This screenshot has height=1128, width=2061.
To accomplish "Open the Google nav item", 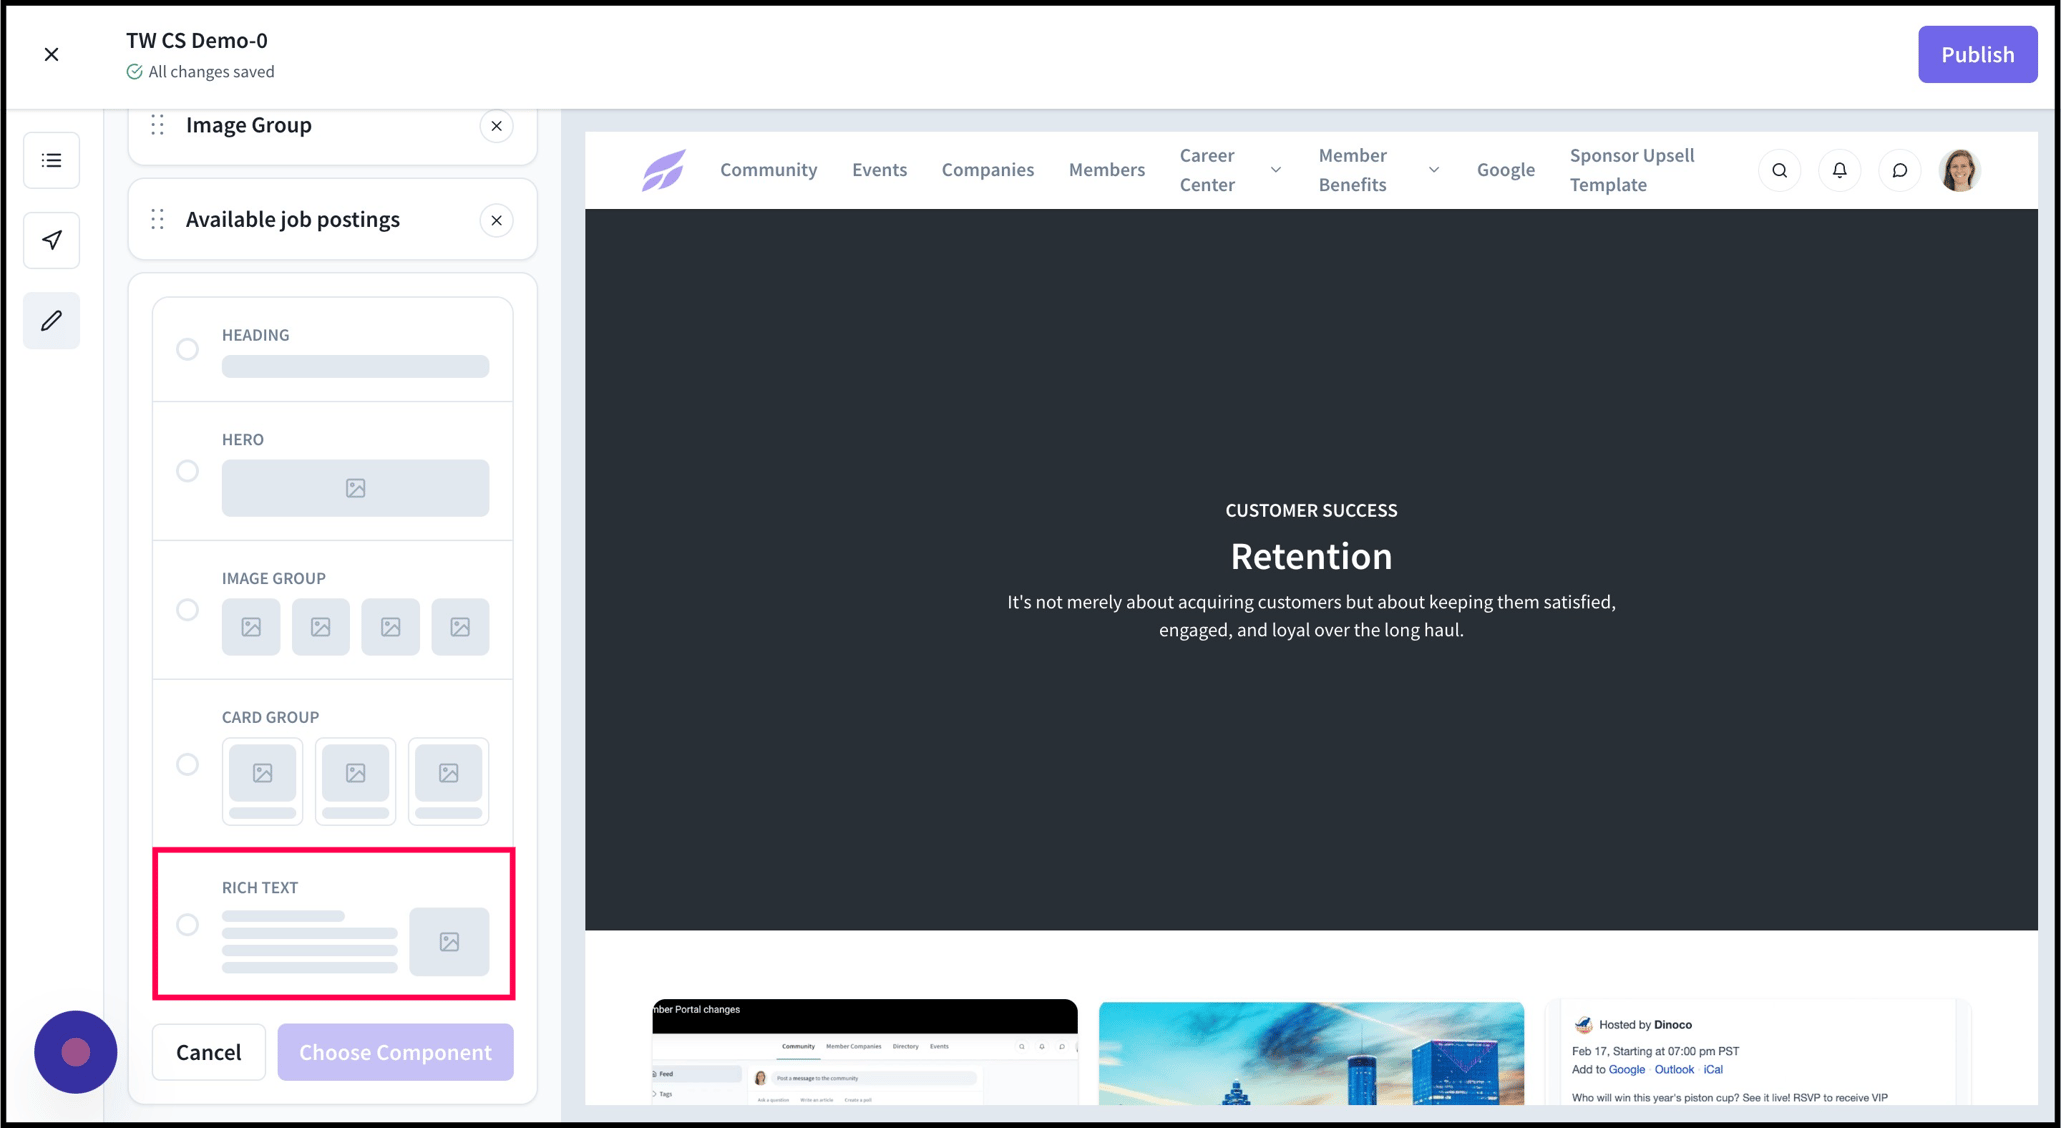I will pyautogui.click(x=1505, y=170).
